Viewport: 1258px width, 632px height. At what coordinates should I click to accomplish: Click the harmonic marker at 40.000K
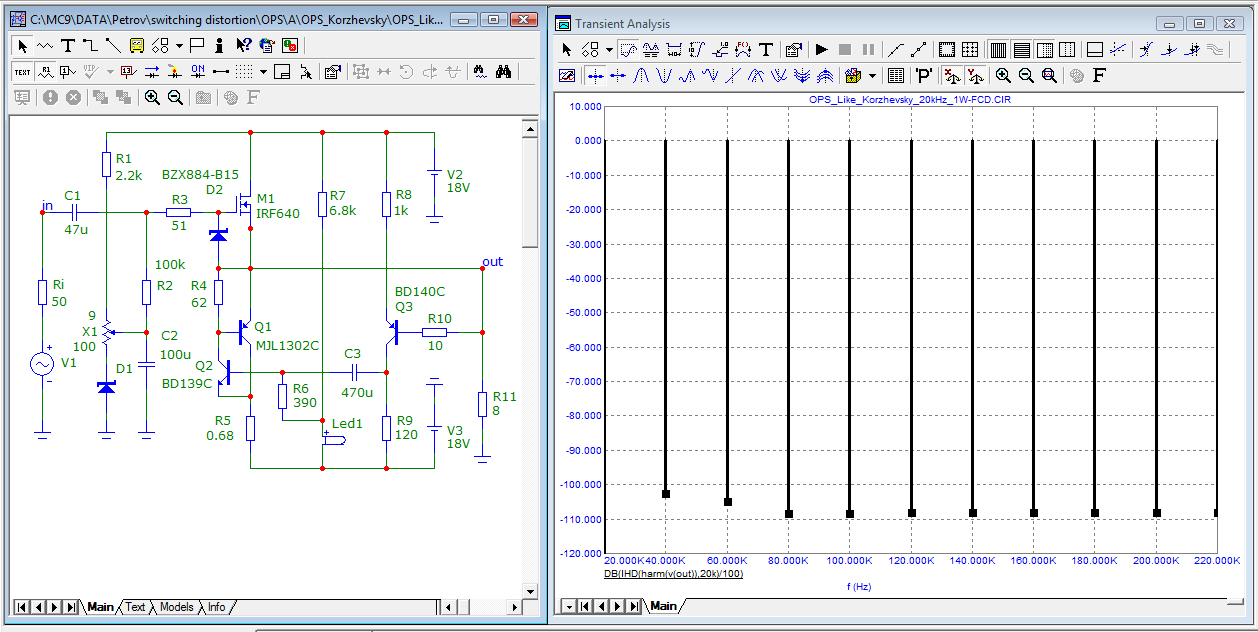click(665, 494)
